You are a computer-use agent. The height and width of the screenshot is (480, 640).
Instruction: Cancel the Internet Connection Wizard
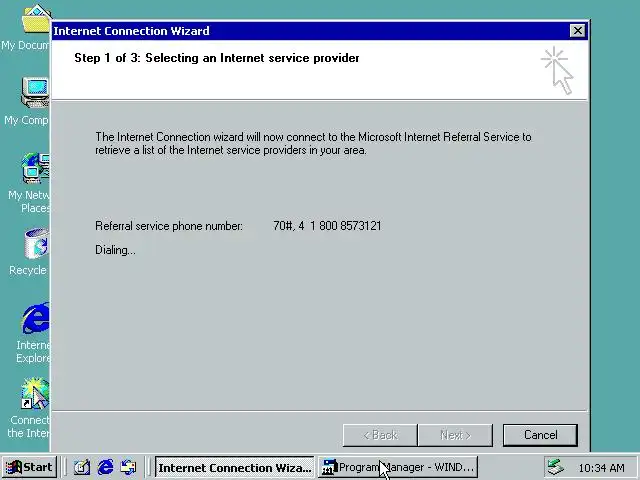point(540,435)
